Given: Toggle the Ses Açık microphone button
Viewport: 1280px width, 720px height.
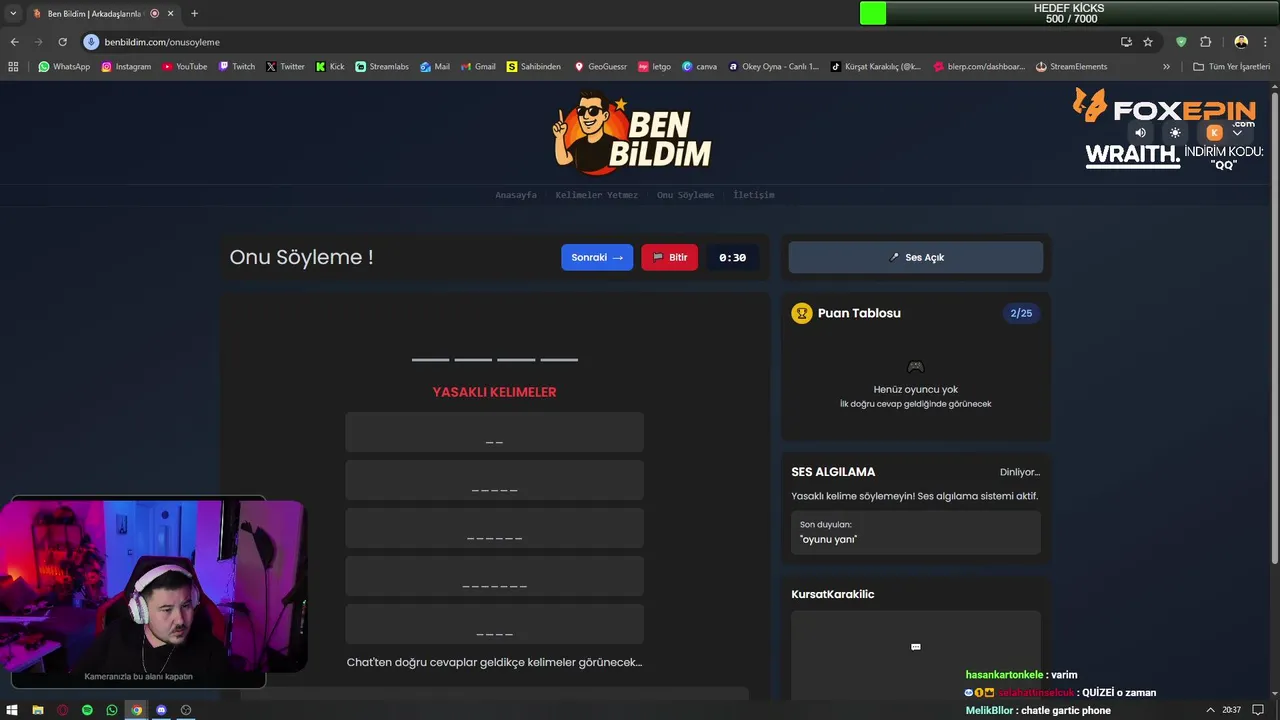Looking at the screenshot, I should (x=916, y=257).
